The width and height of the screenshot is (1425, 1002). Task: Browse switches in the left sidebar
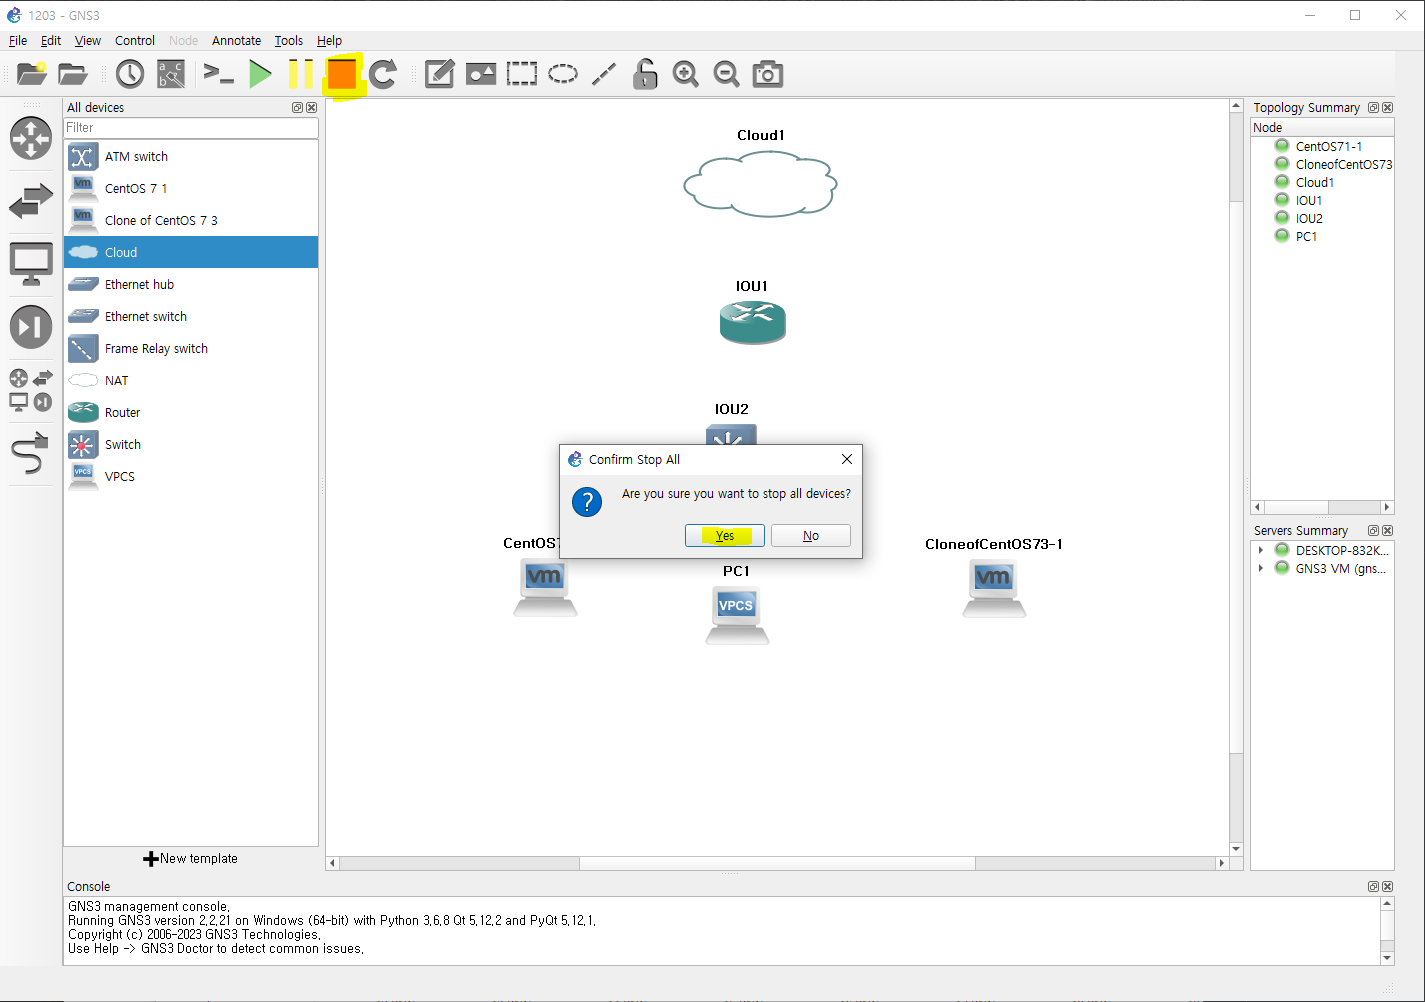31,201
